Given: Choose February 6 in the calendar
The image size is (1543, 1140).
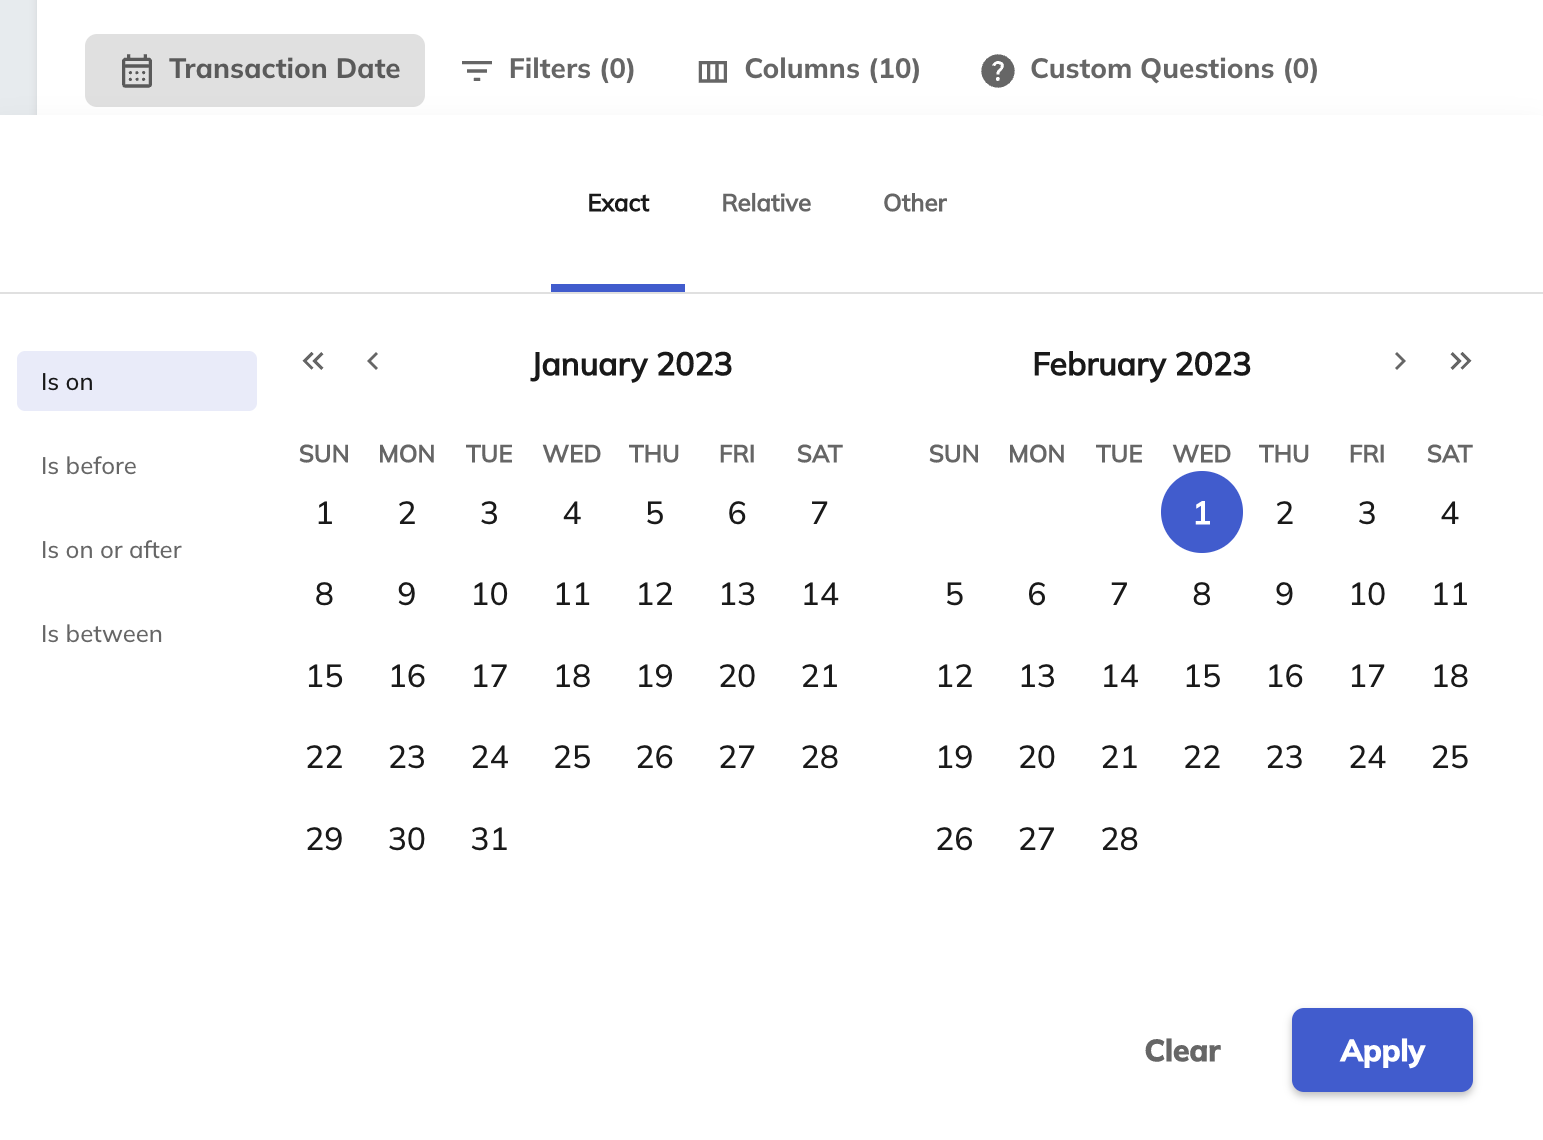Looking at the screenshot, I should [1037, 594].
